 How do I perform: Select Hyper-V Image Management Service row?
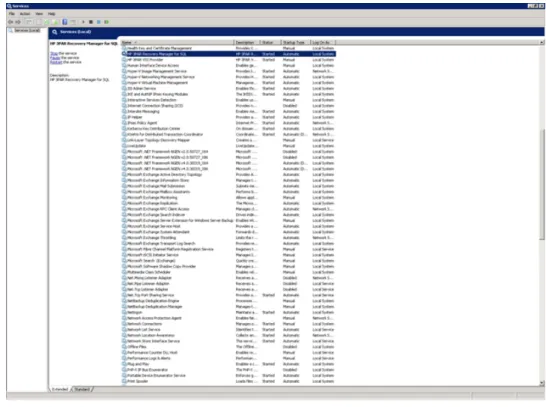point(228,71)
